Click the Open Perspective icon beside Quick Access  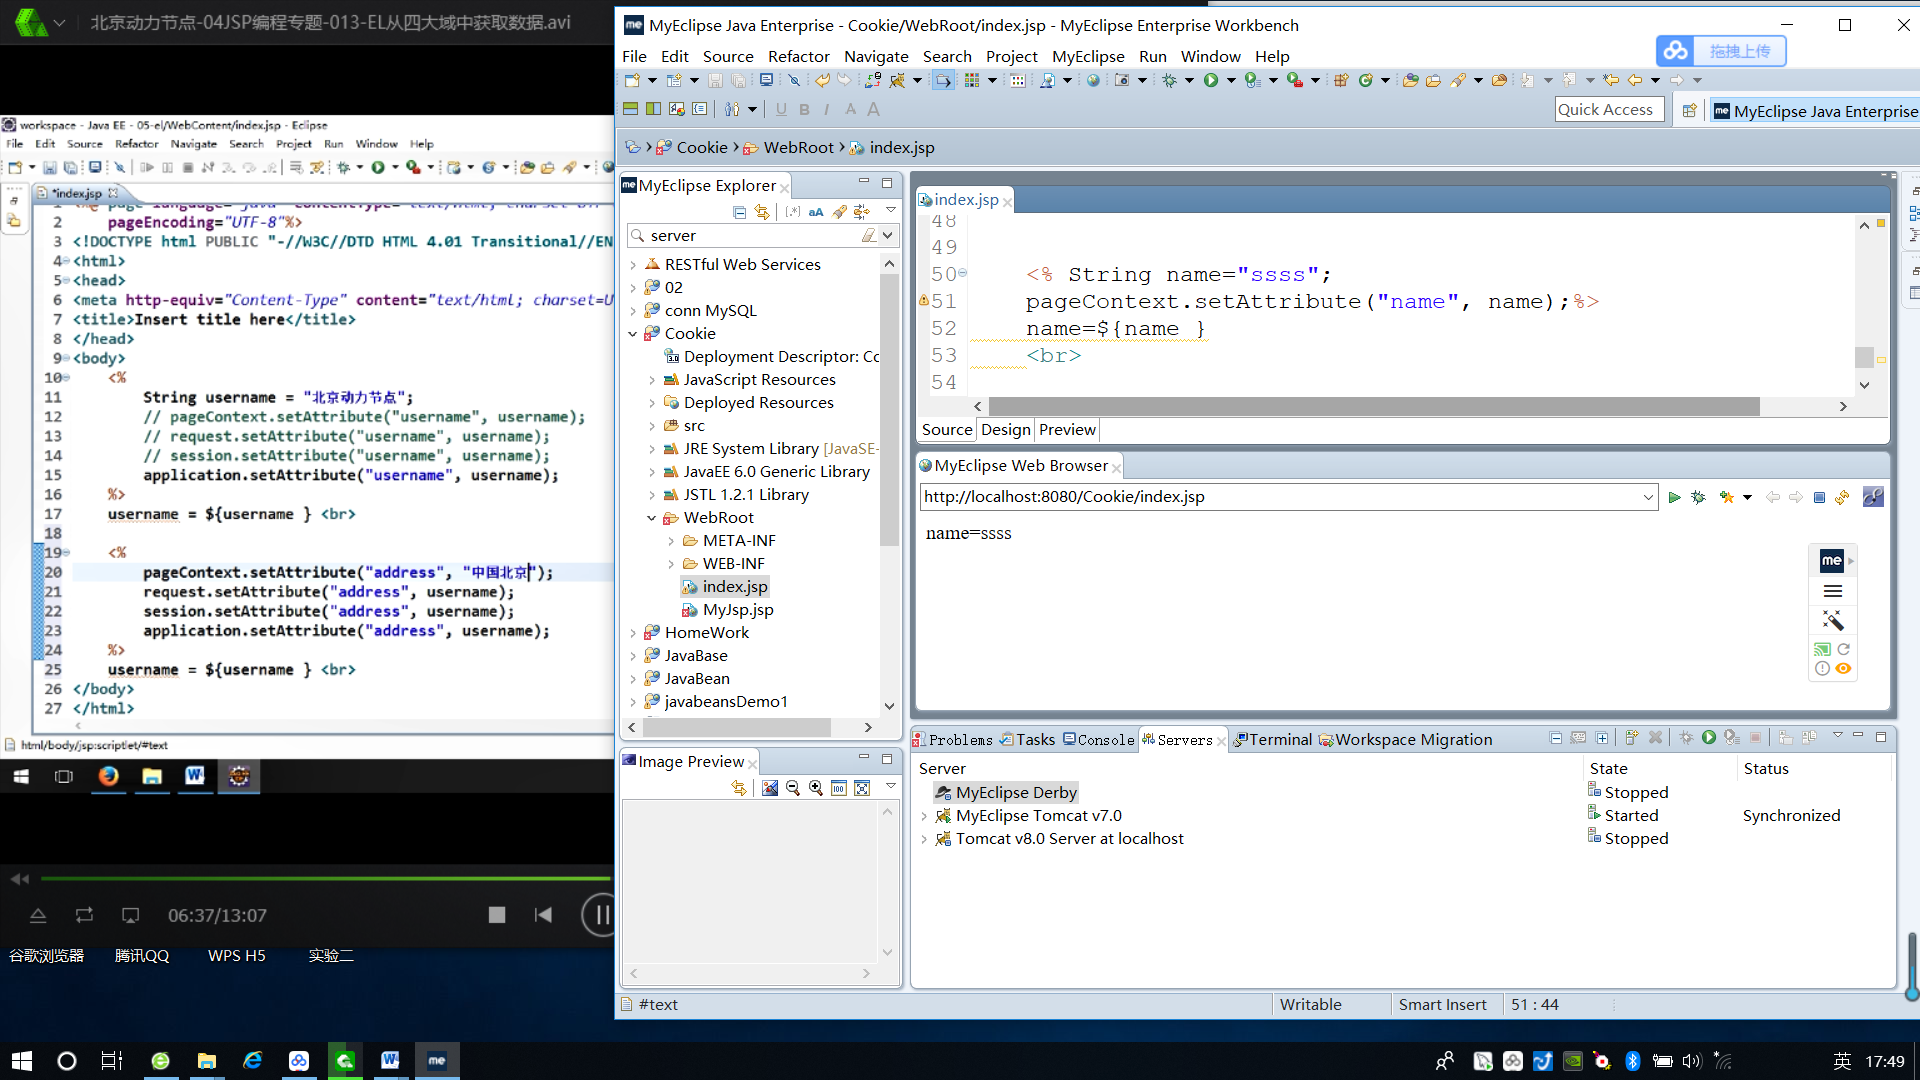tap(1689, 111)
